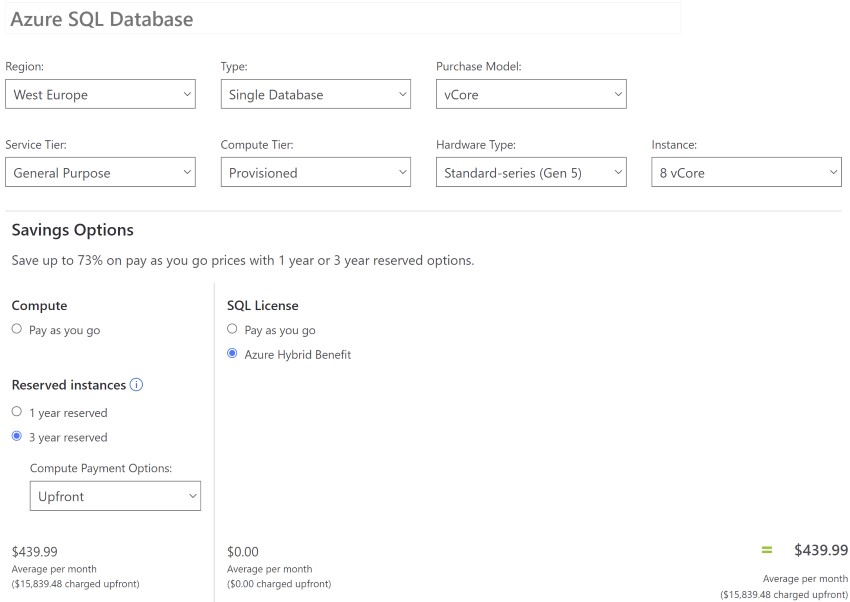The image size is (850, 602).
Task: Open the Purchase Model vCore dropdown
Action: (531, 95)
